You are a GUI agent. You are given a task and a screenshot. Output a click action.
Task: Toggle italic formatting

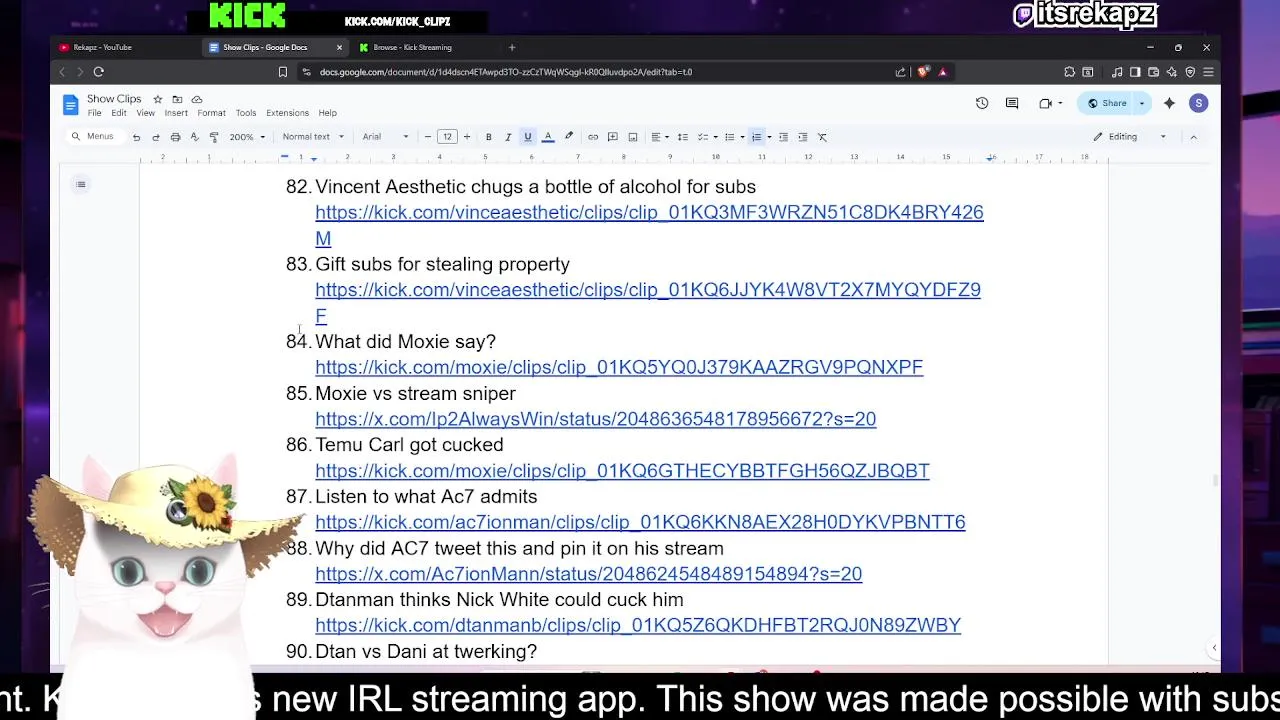[508, 137]
